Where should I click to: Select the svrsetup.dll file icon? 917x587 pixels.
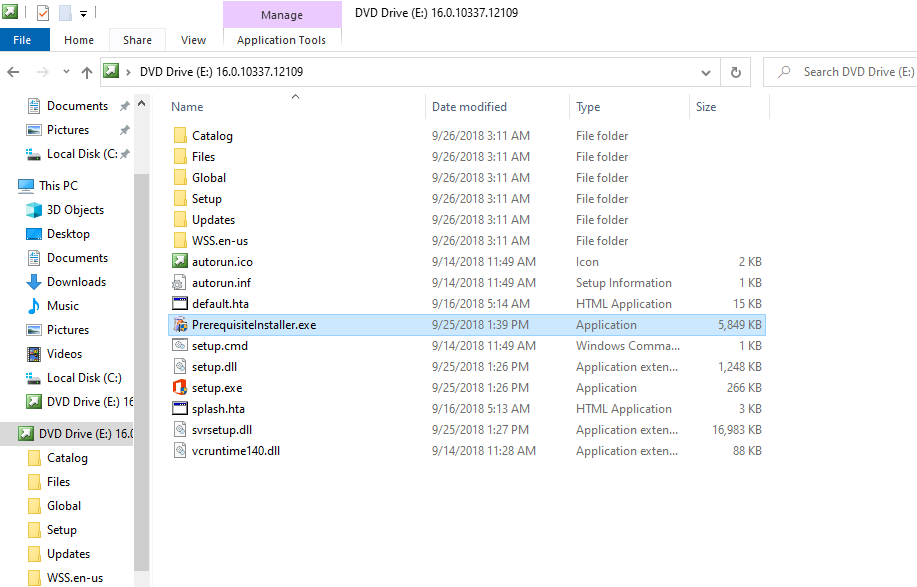coord(180,430)
